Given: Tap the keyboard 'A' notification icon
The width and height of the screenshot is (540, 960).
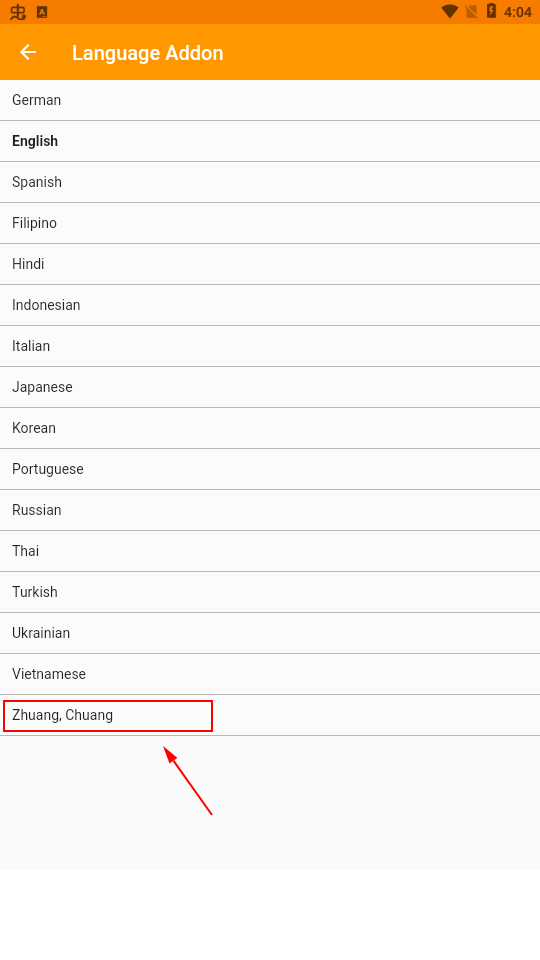Looking at the screenshot, I should pos(42,12).
